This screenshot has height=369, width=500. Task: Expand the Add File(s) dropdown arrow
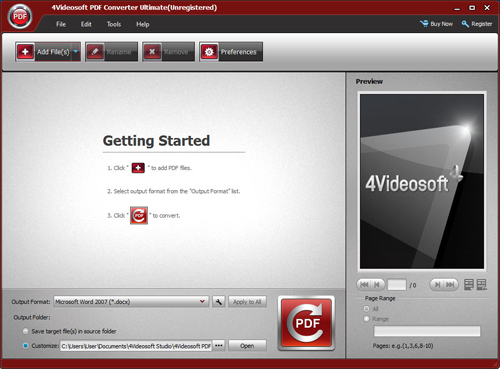tap(76, 52)
